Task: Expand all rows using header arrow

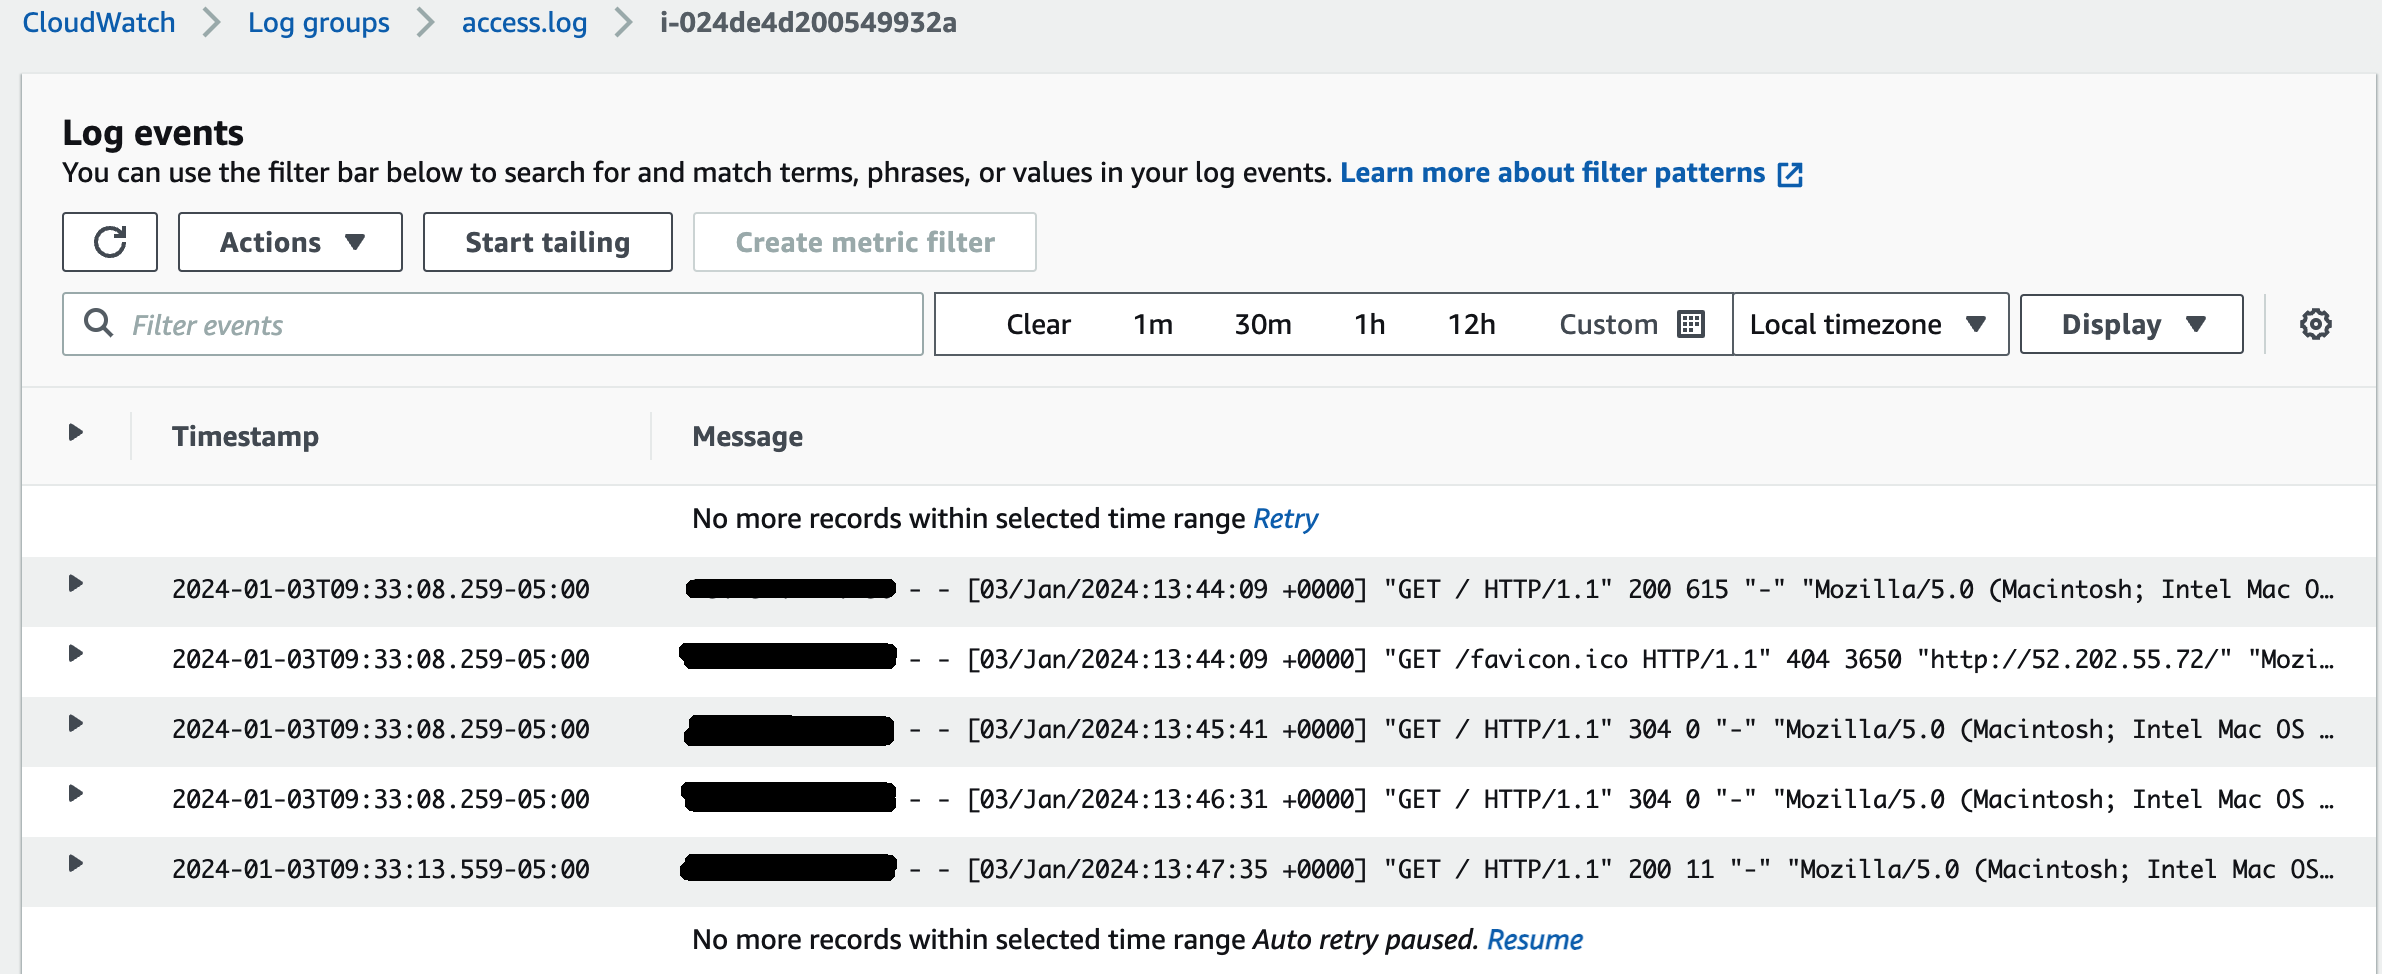Action: (x=75, y=433)
